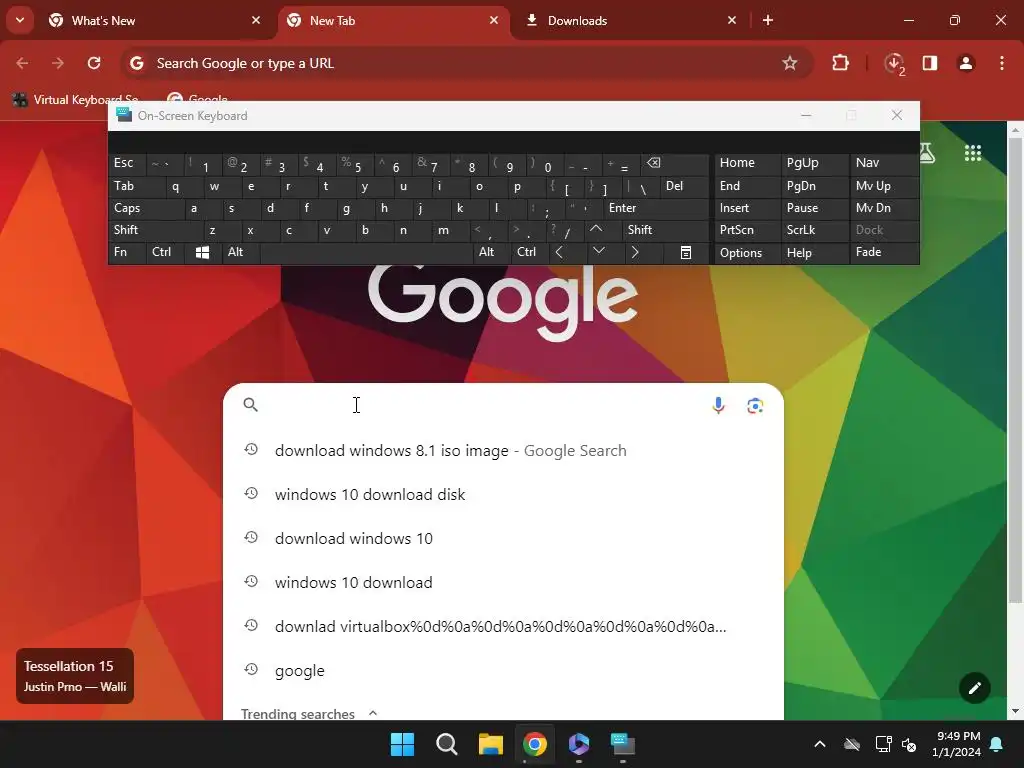Screen dimensions: 1024x768
Task: Open the taskbar clock showing 9:49 PM
Action: pos(956,744)
